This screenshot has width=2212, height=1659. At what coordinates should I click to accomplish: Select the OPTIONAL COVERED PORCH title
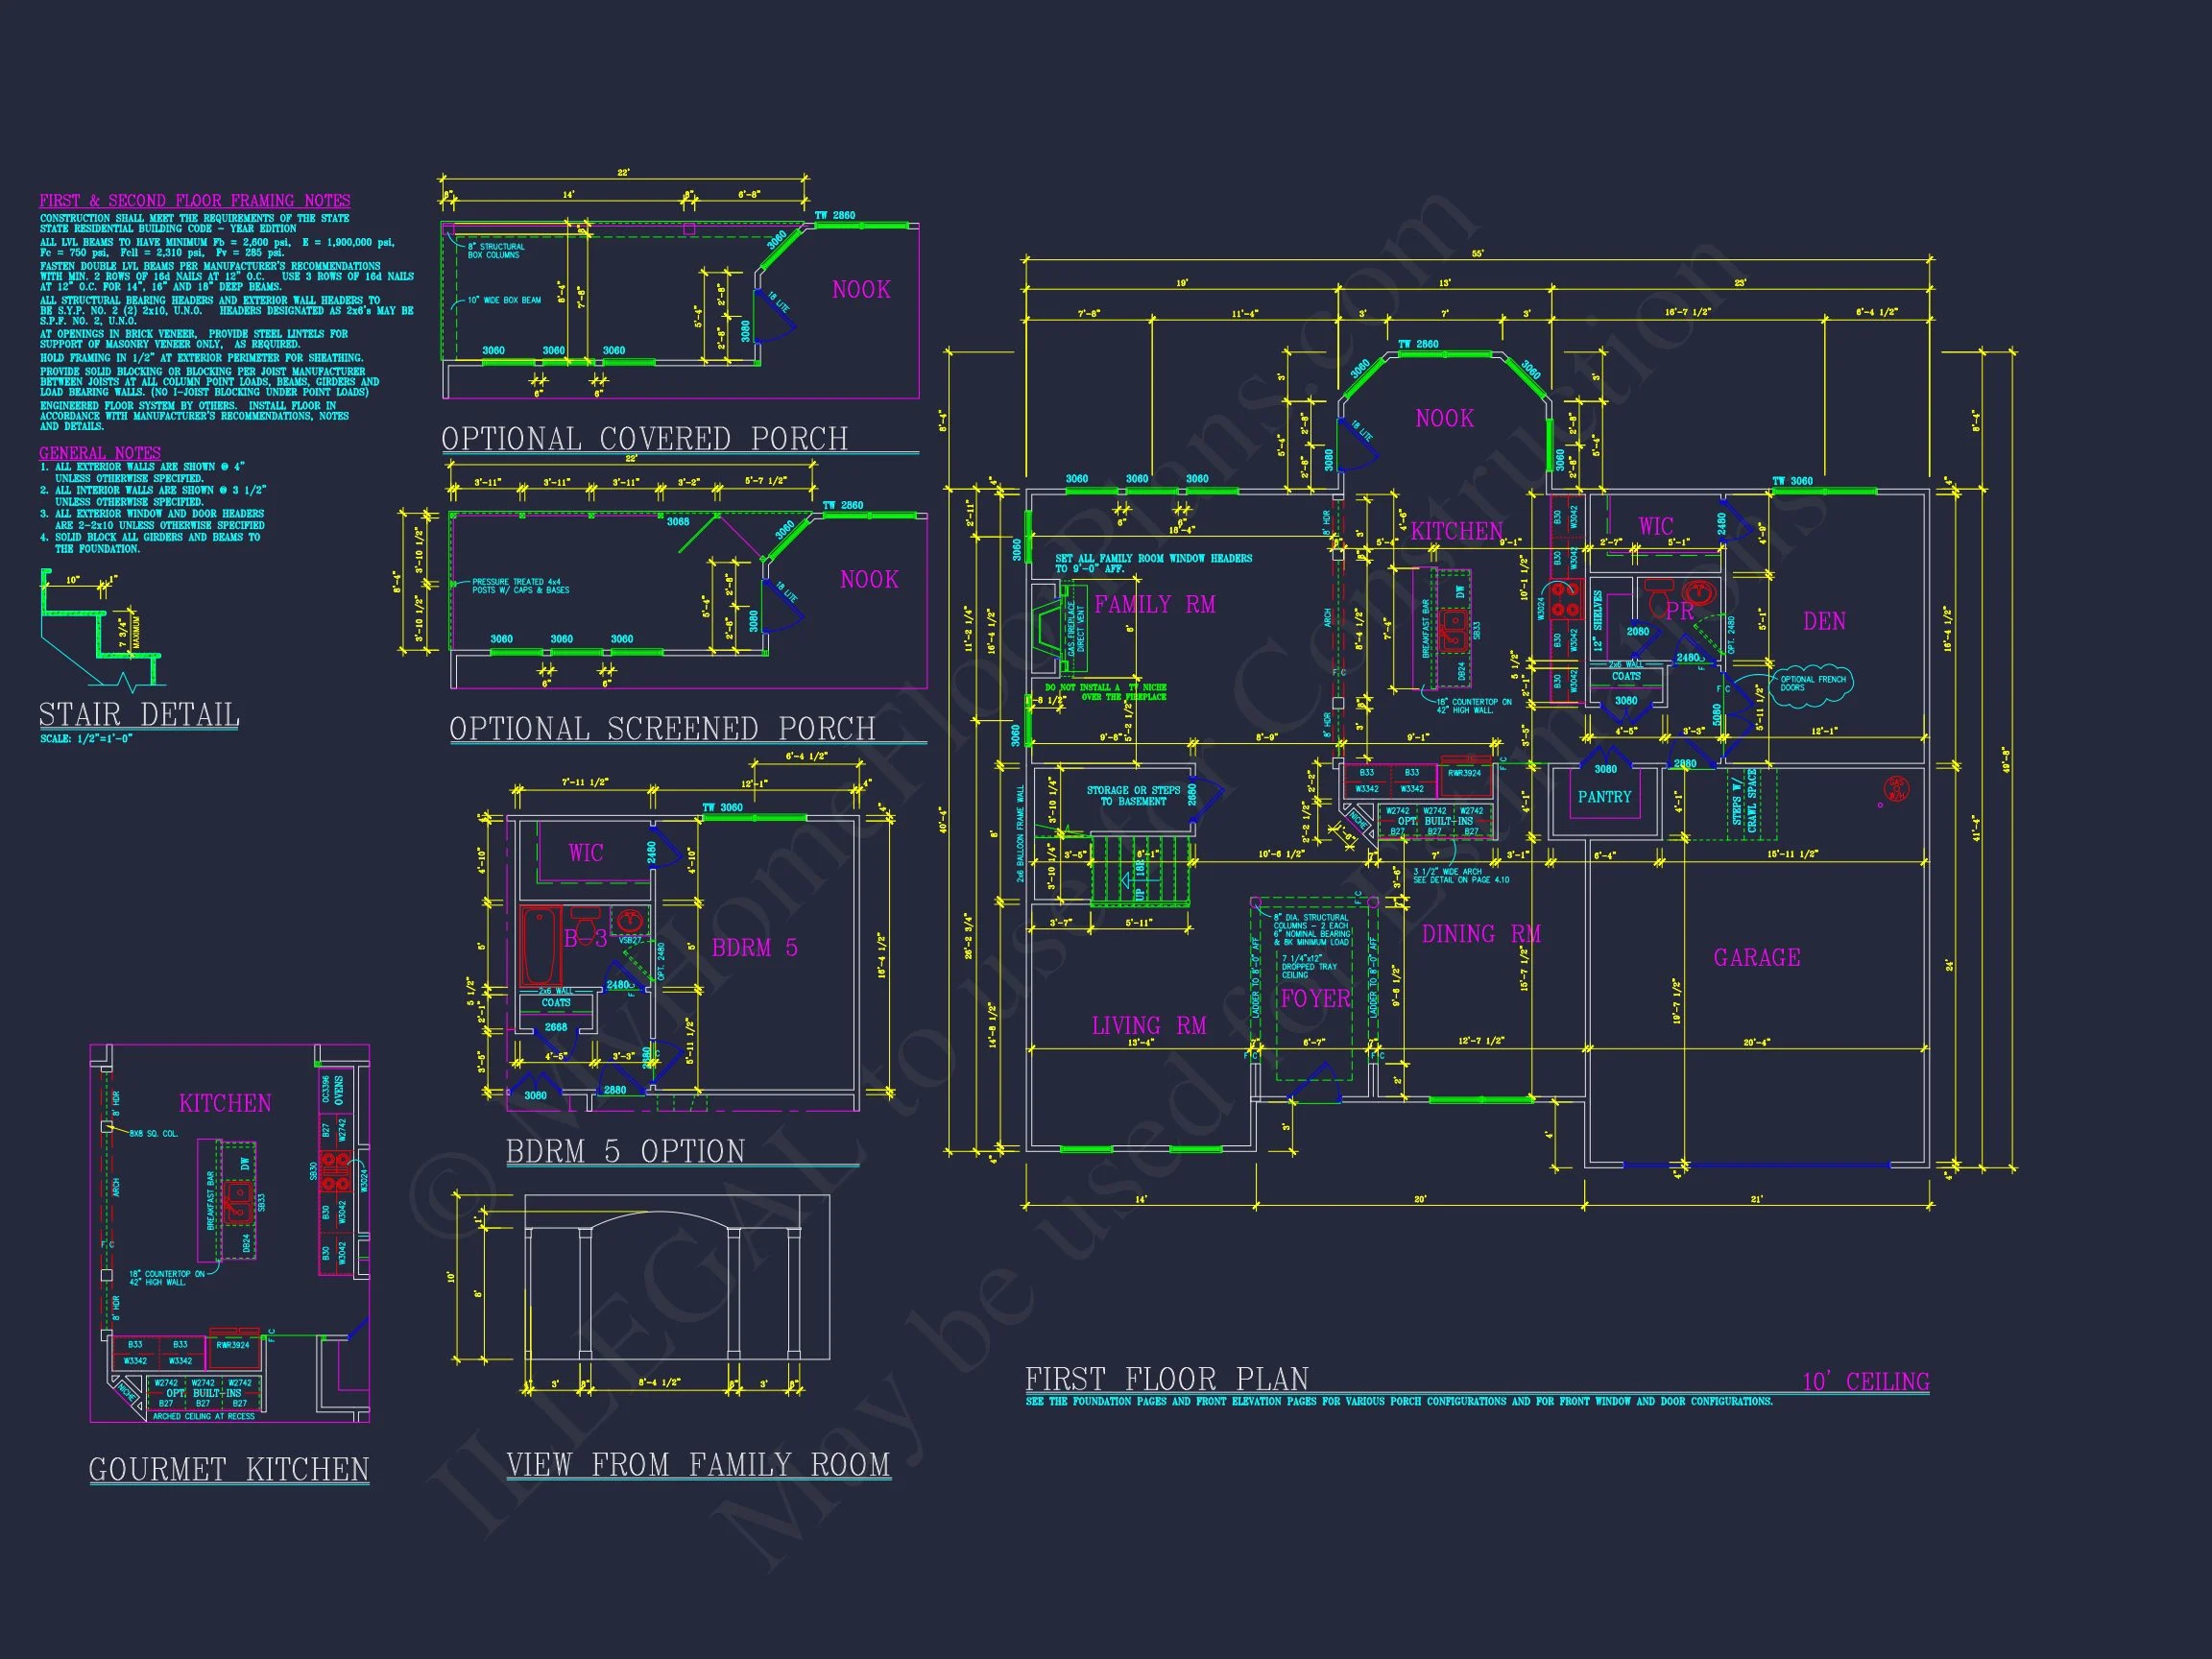pos(644,439)
